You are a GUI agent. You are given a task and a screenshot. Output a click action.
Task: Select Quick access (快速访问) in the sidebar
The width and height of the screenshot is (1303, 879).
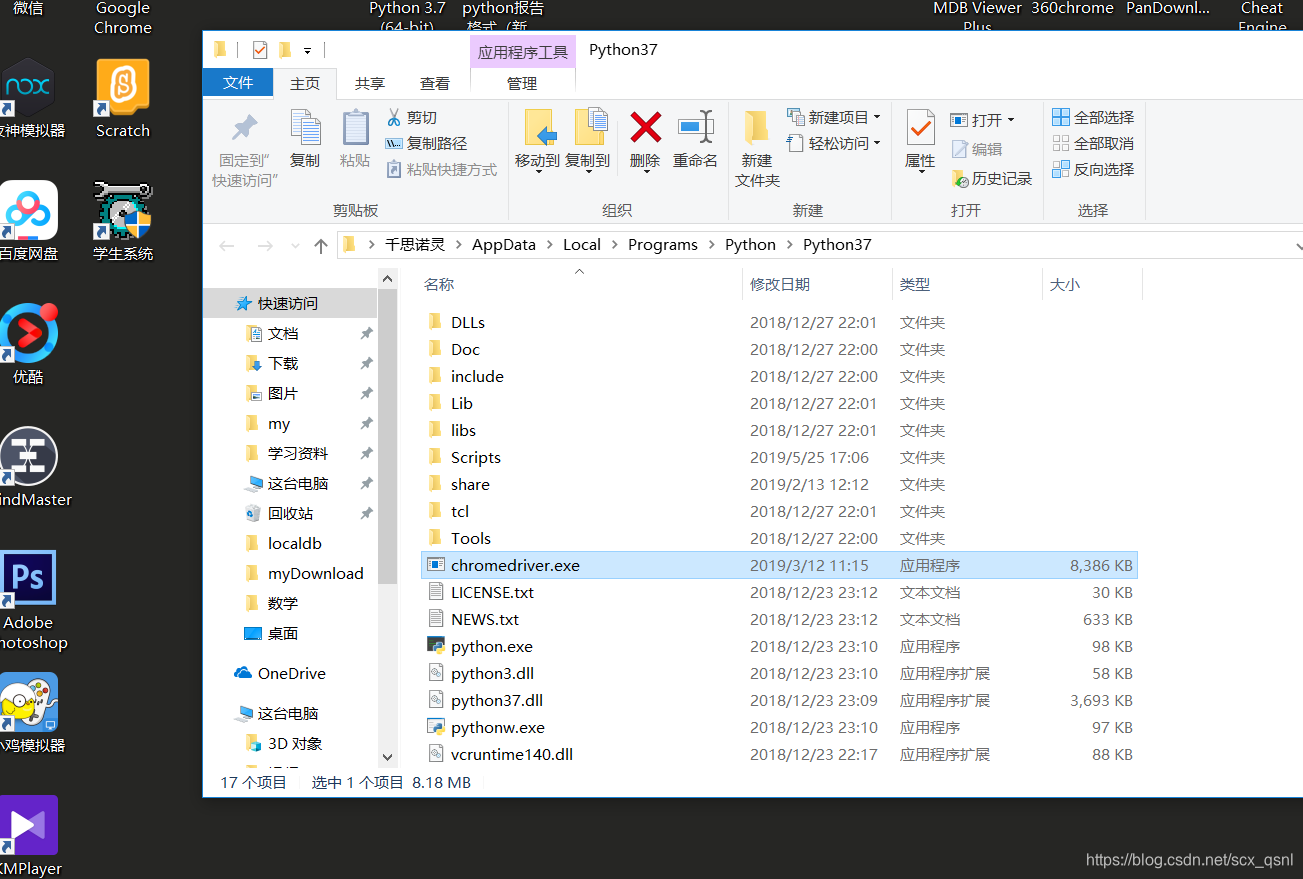click(x=290, y=303)
